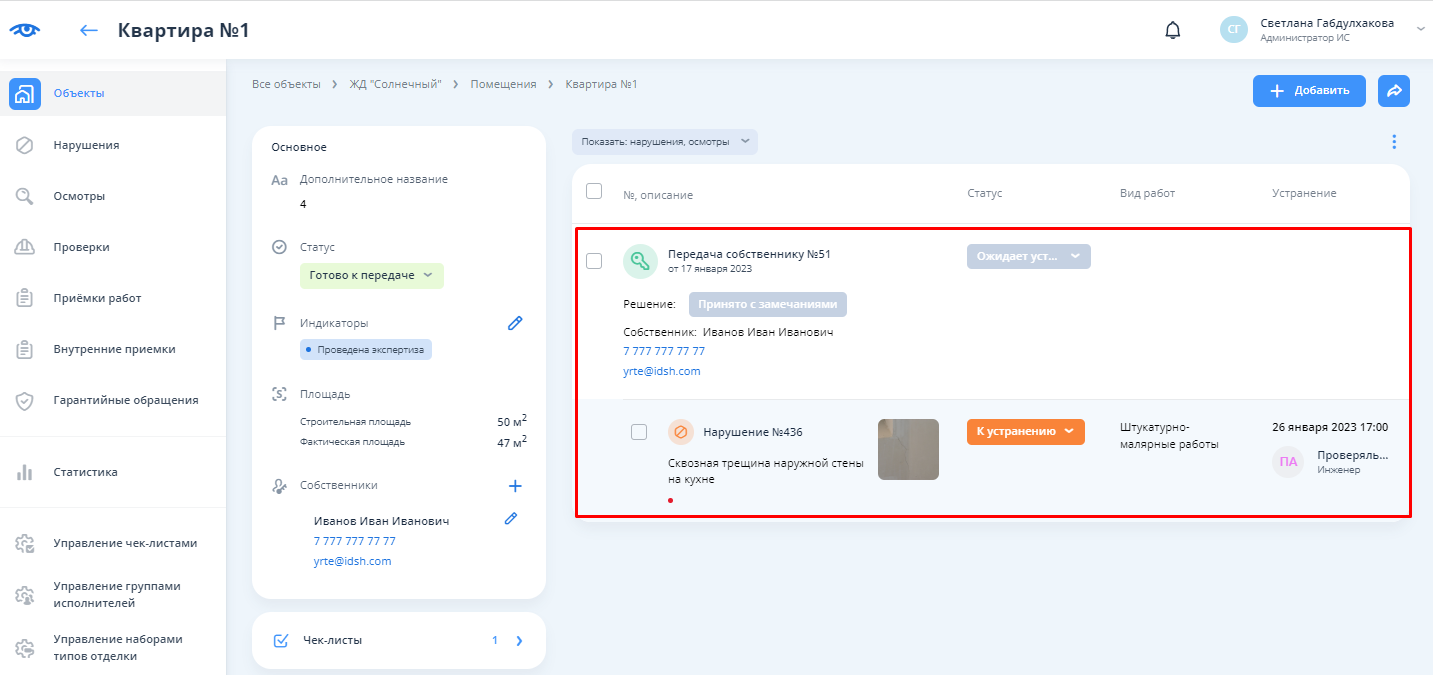Check the Передача собственнику №51 checkbox
This screenshot has width=1433, height=675.
[x=594, y=261]
